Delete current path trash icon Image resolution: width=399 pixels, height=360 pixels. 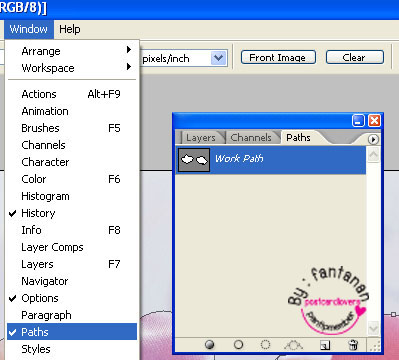pyautogui.click(x=353, y=344)
